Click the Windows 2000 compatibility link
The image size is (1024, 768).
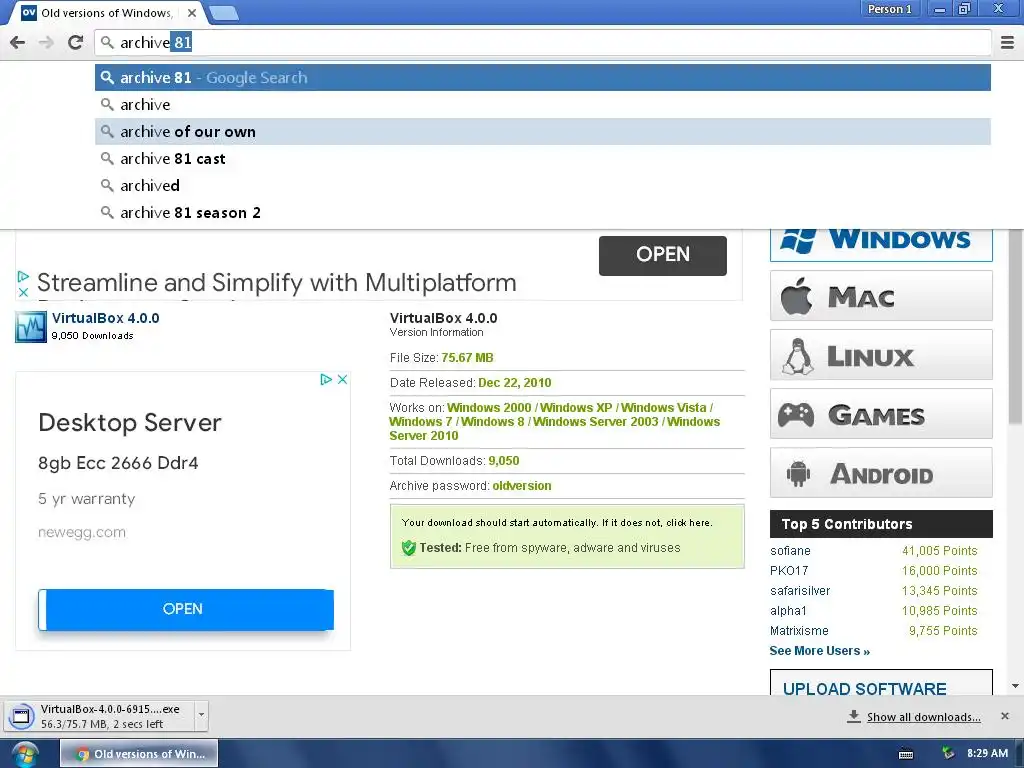(x=488, y=408)
